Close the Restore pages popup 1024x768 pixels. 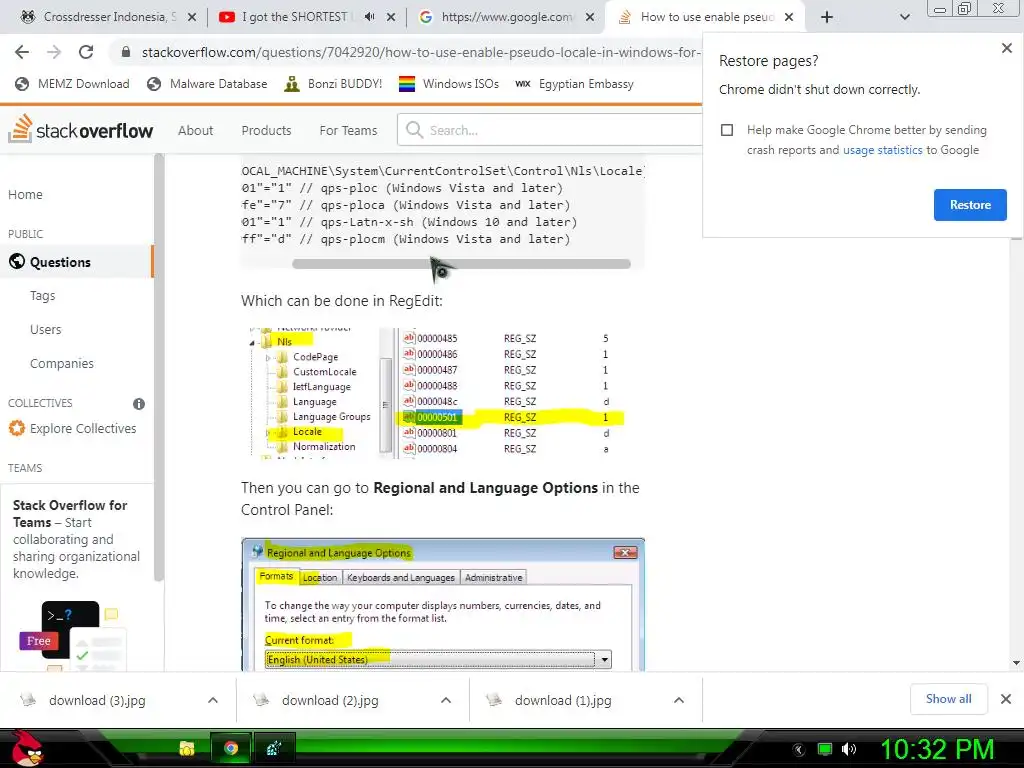[x=1006, y=48]
